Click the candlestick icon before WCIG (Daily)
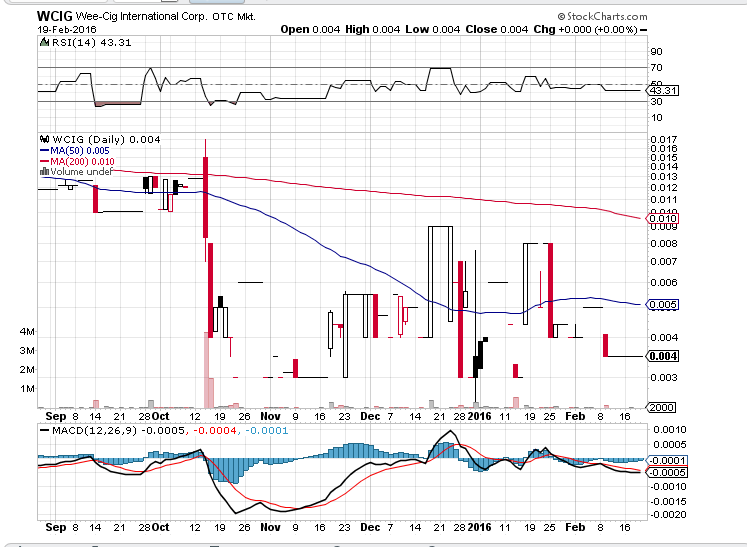Image resolution: width=747 pixels, height=547 pixels. 45,140
